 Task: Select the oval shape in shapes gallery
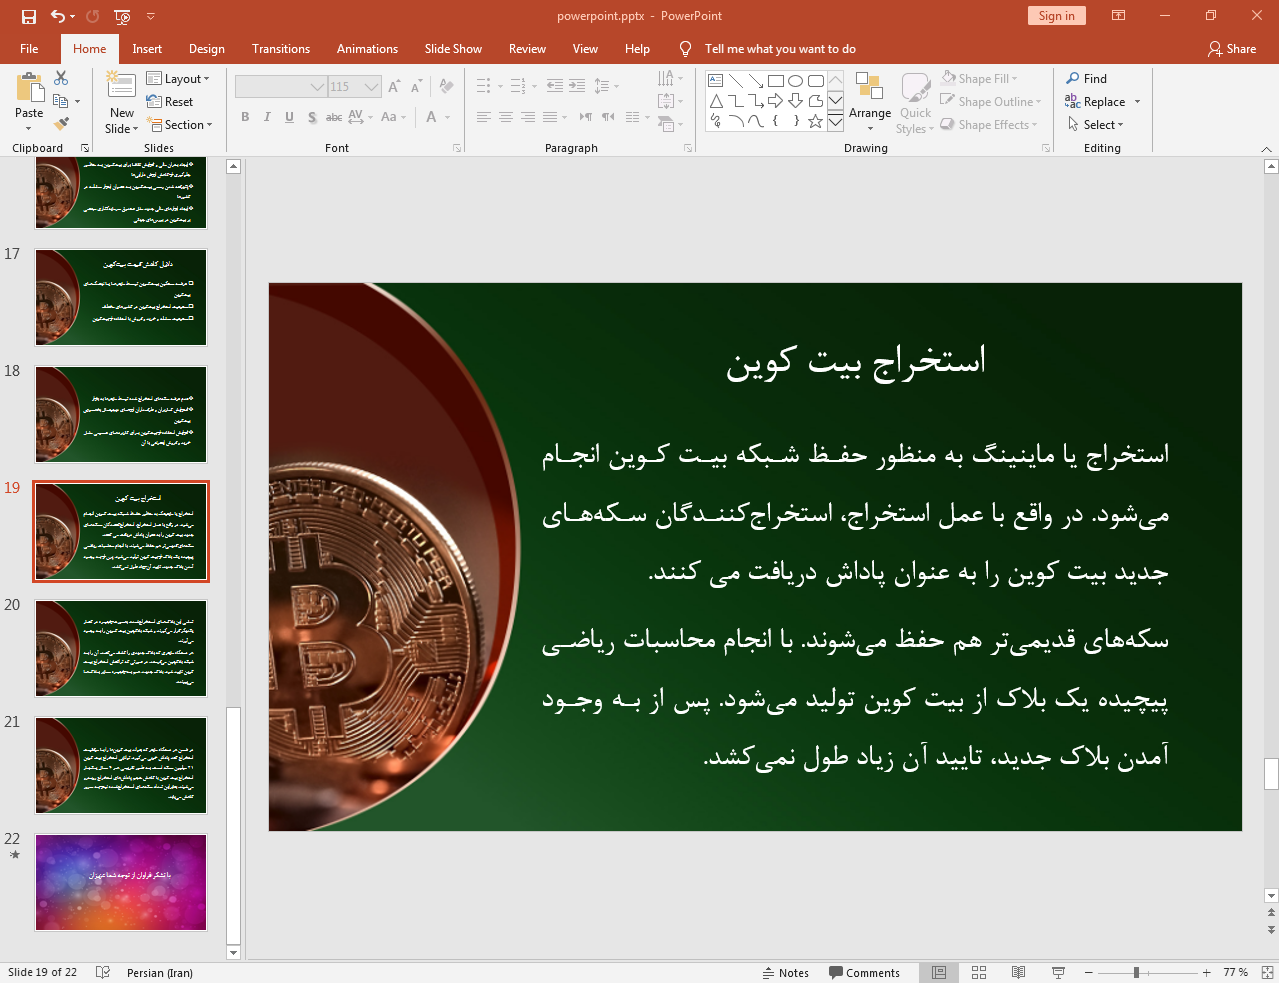pos(796,81)
